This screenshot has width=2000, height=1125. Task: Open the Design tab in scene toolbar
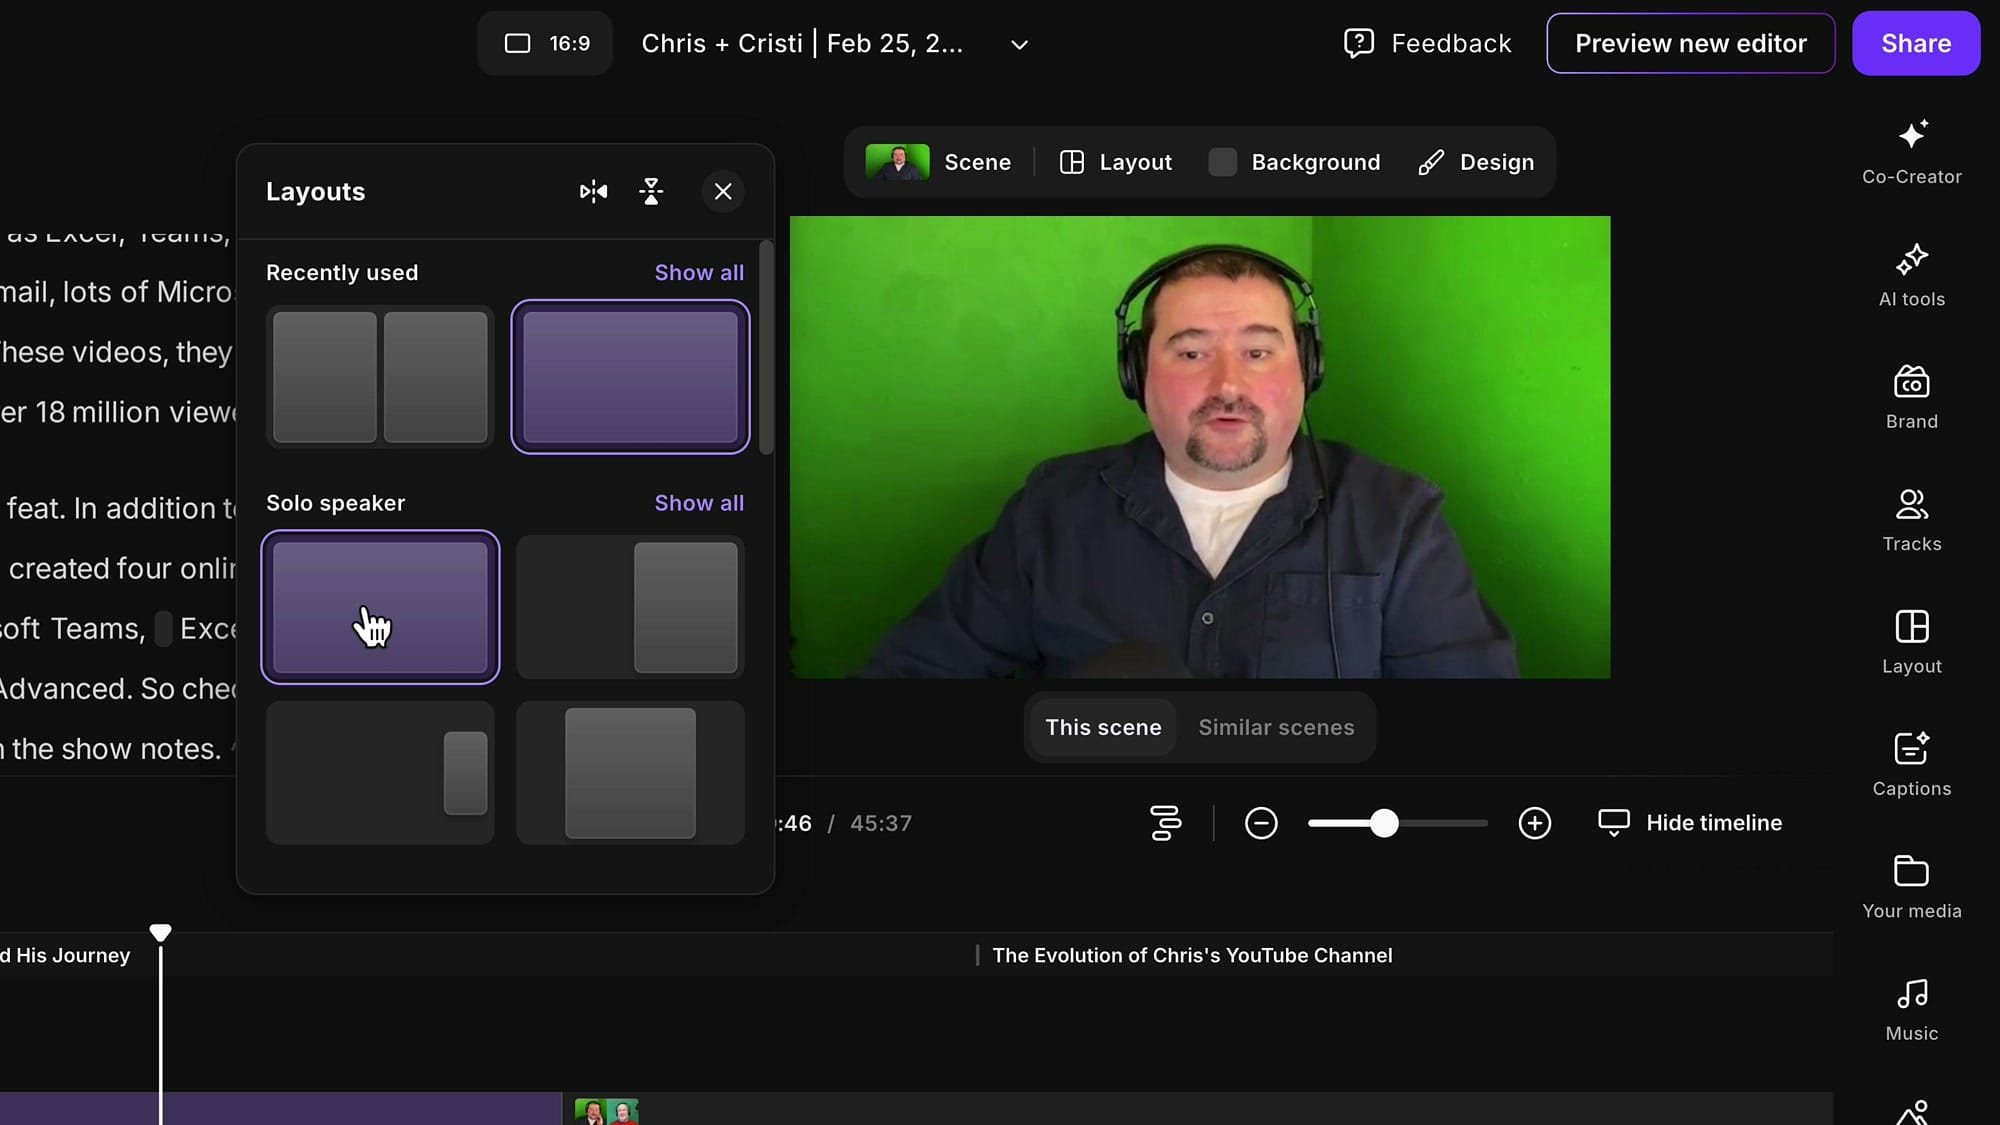coord(1476,162)
